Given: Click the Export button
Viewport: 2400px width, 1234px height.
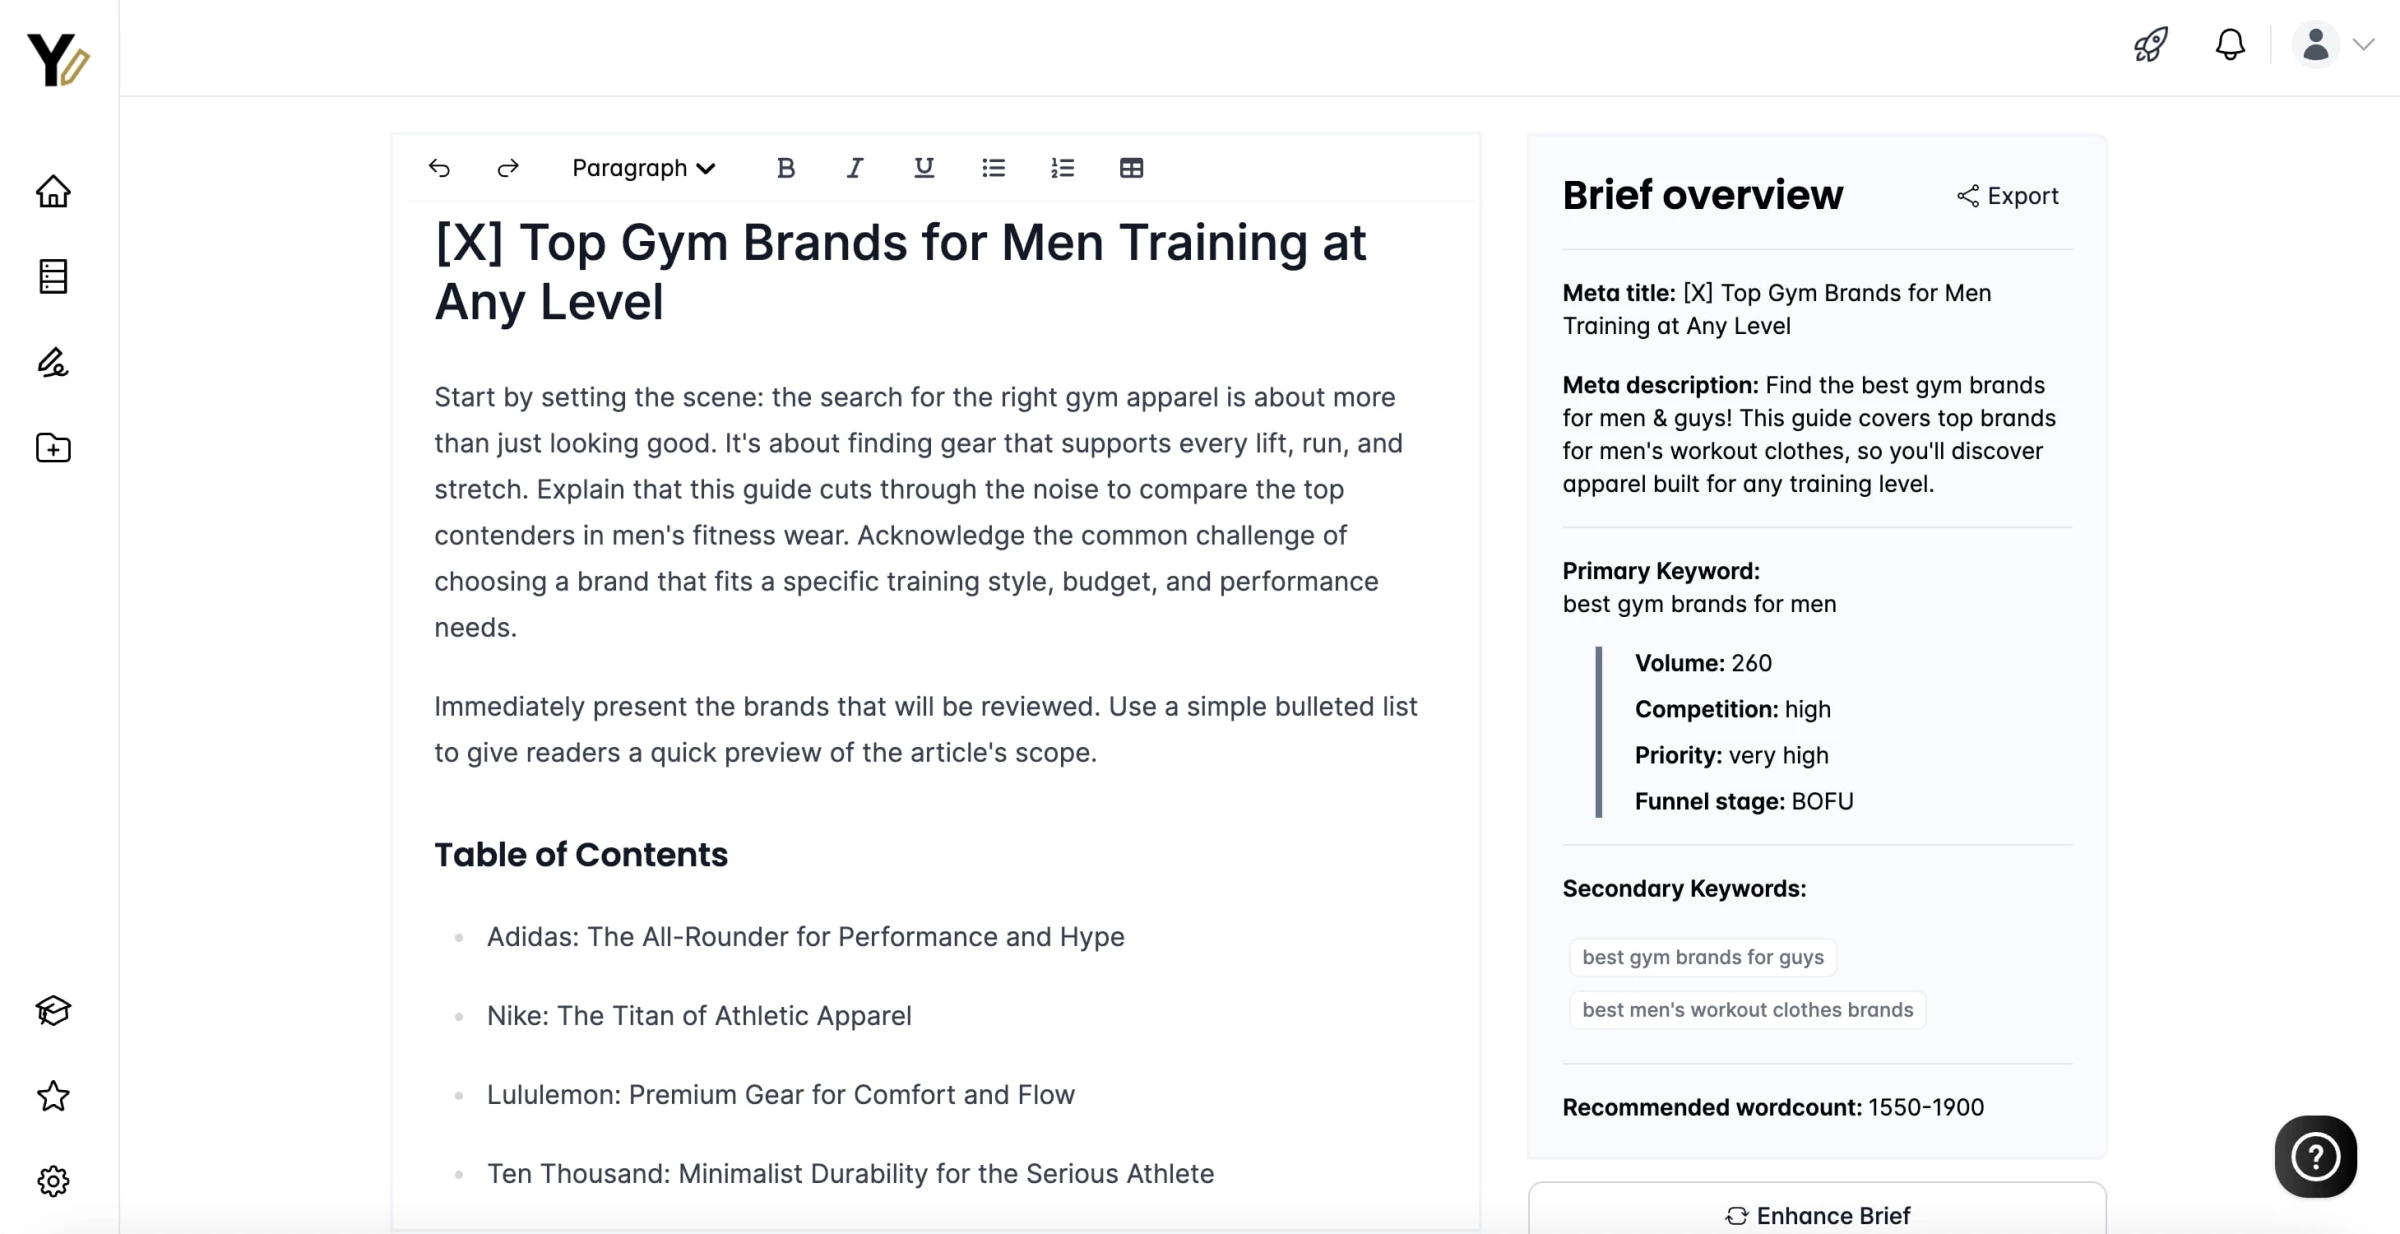Looking at the screenshot, I should pos(2008,196).
